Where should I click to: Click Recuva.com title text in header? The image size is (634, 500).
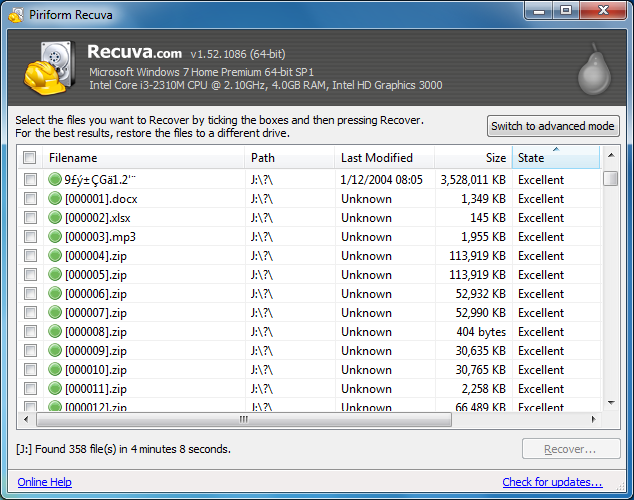[x=135, y=52]
